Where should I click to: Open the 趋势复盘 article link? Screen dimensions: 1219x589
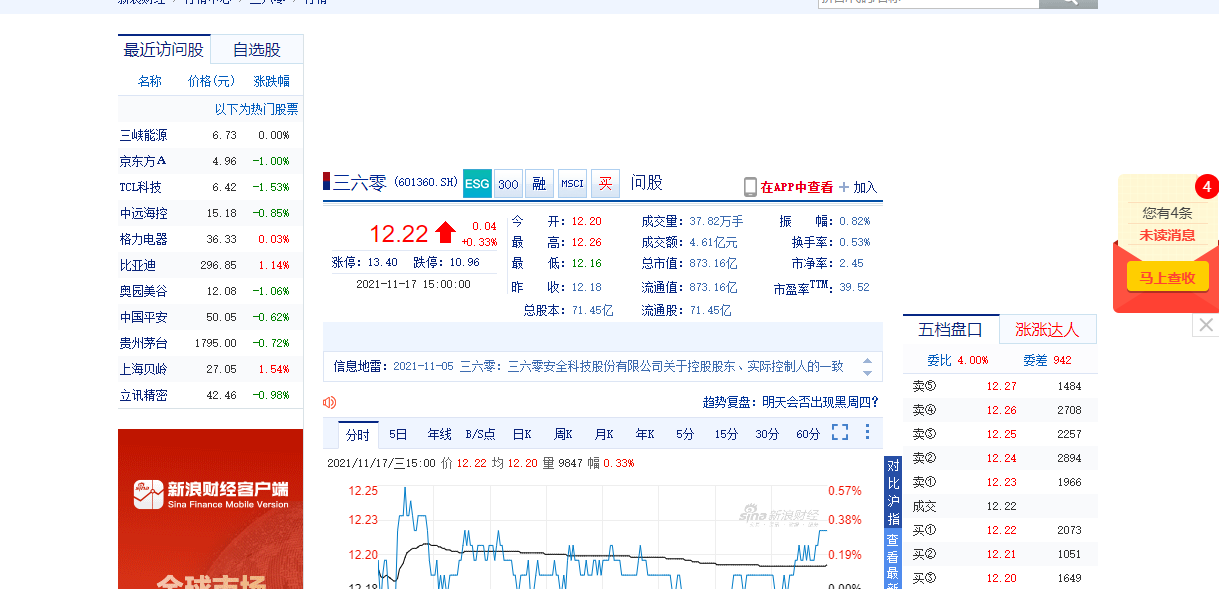(x=790, y=402)
